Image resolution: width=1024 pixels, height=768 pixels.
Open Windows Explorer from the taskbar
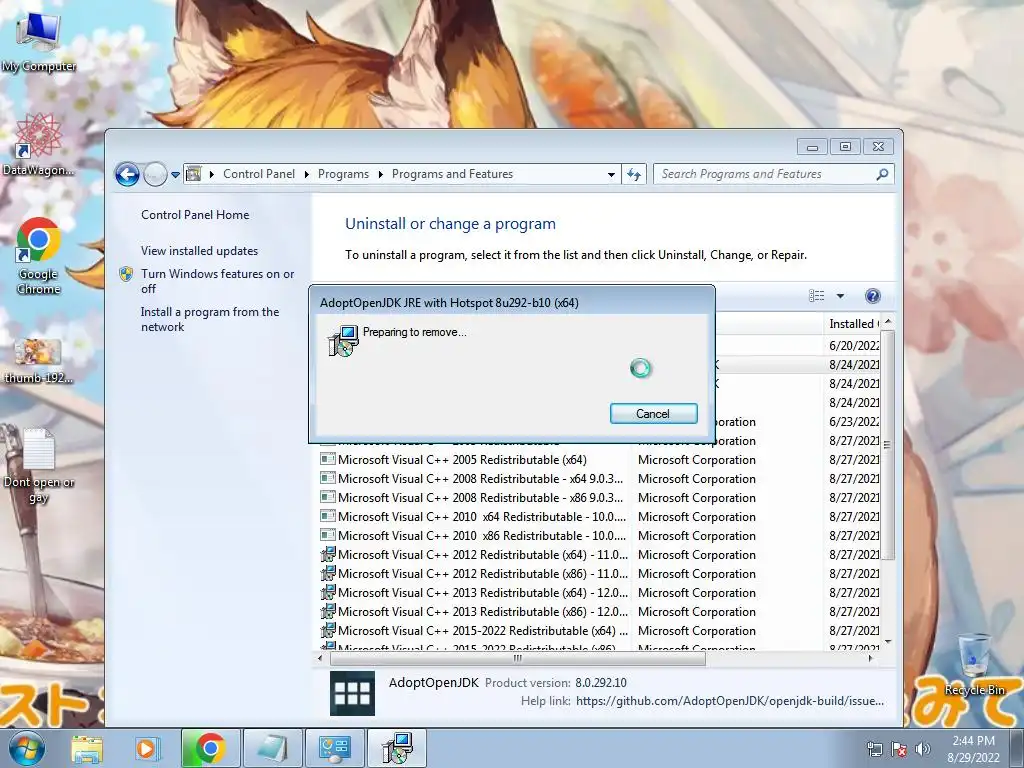tap(88, 748)
